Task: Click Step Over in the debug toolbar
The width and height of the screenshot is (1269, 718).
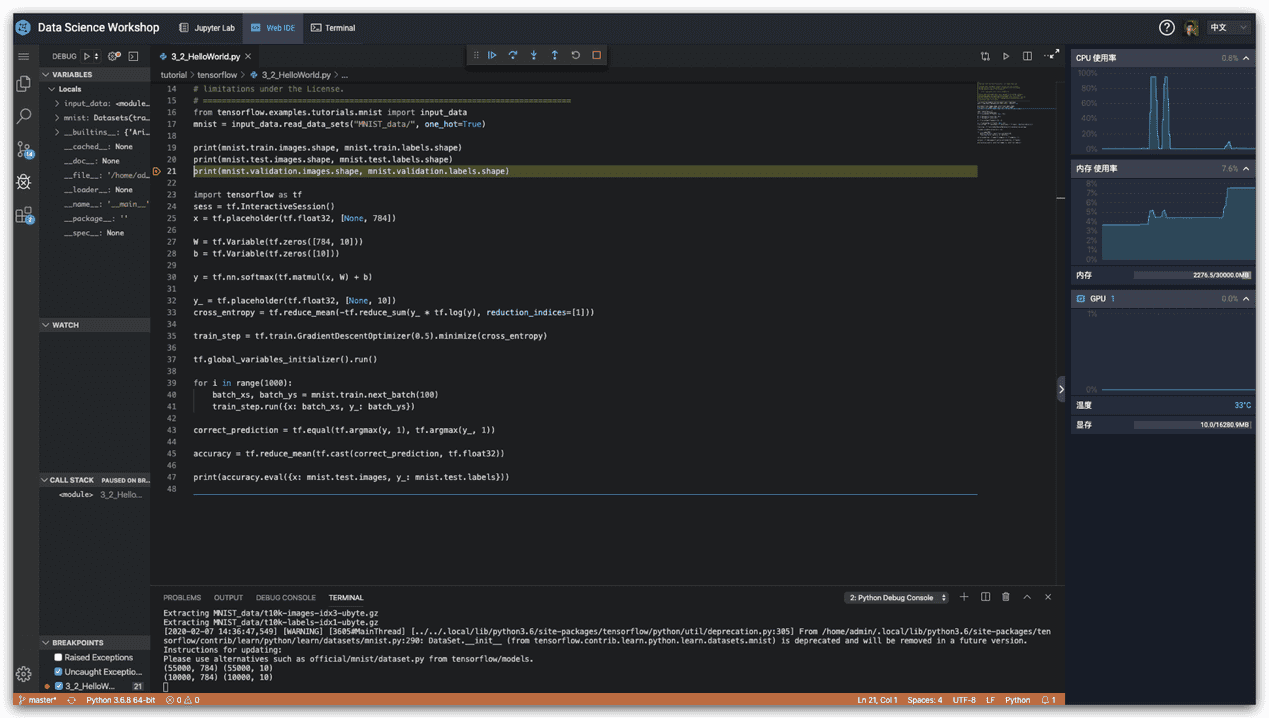Action: [513, 55]
